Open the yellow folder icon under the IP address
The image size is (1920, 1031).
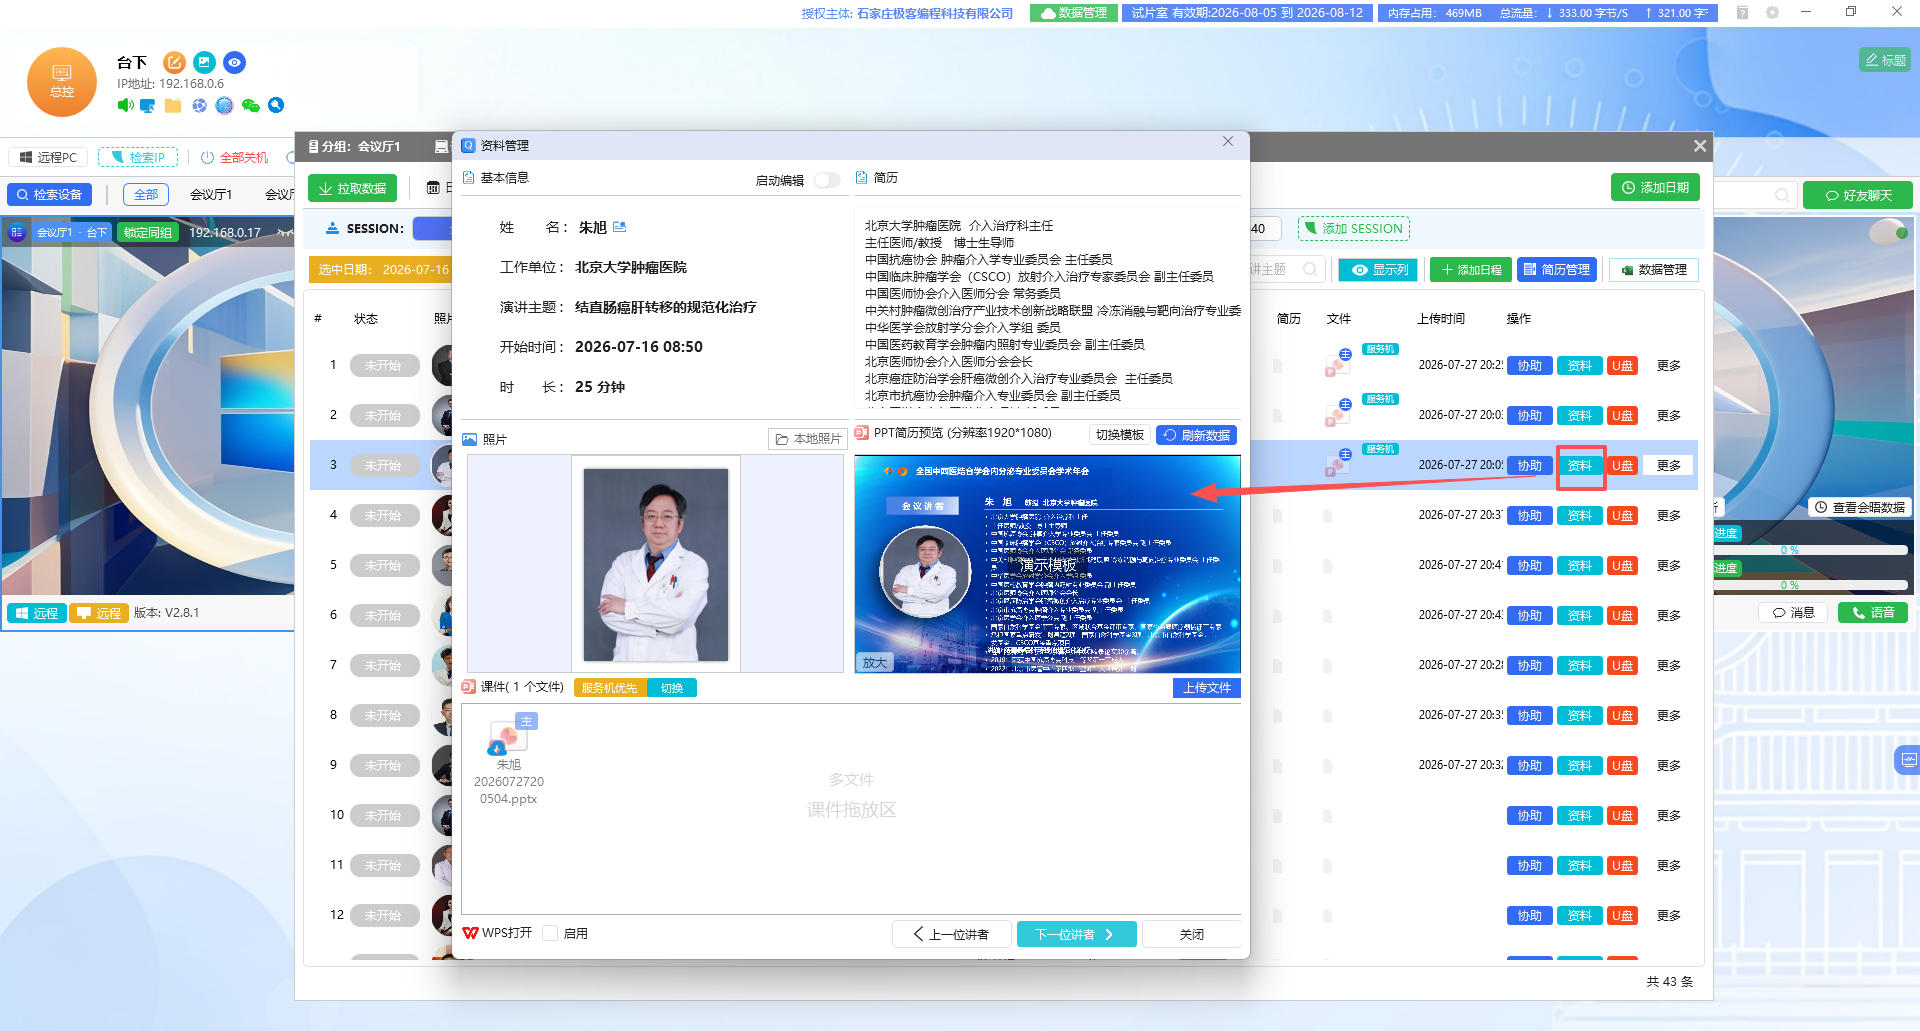point(173,105)
